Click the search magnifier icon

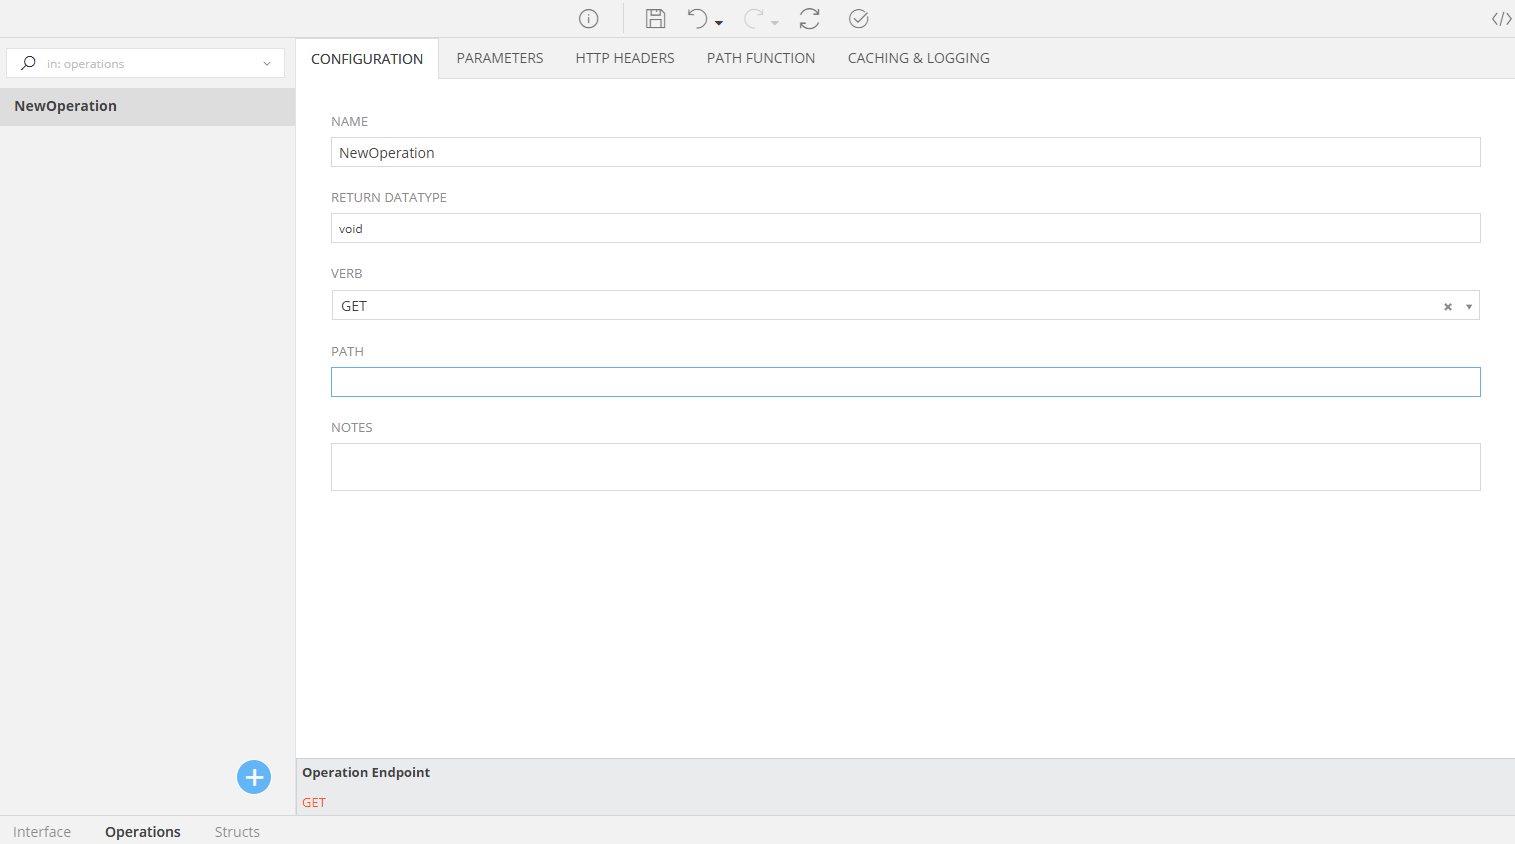(x=28, y=63)
